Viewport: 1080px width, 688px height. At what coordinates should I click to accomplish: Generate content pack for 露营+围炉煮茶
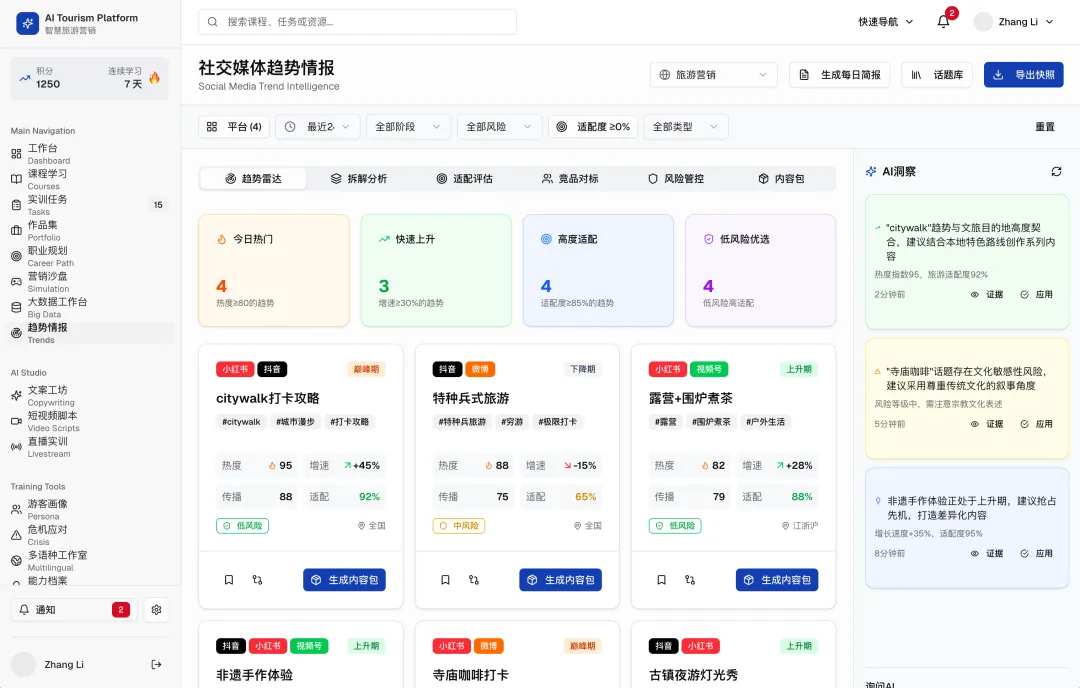coord(777,580)
